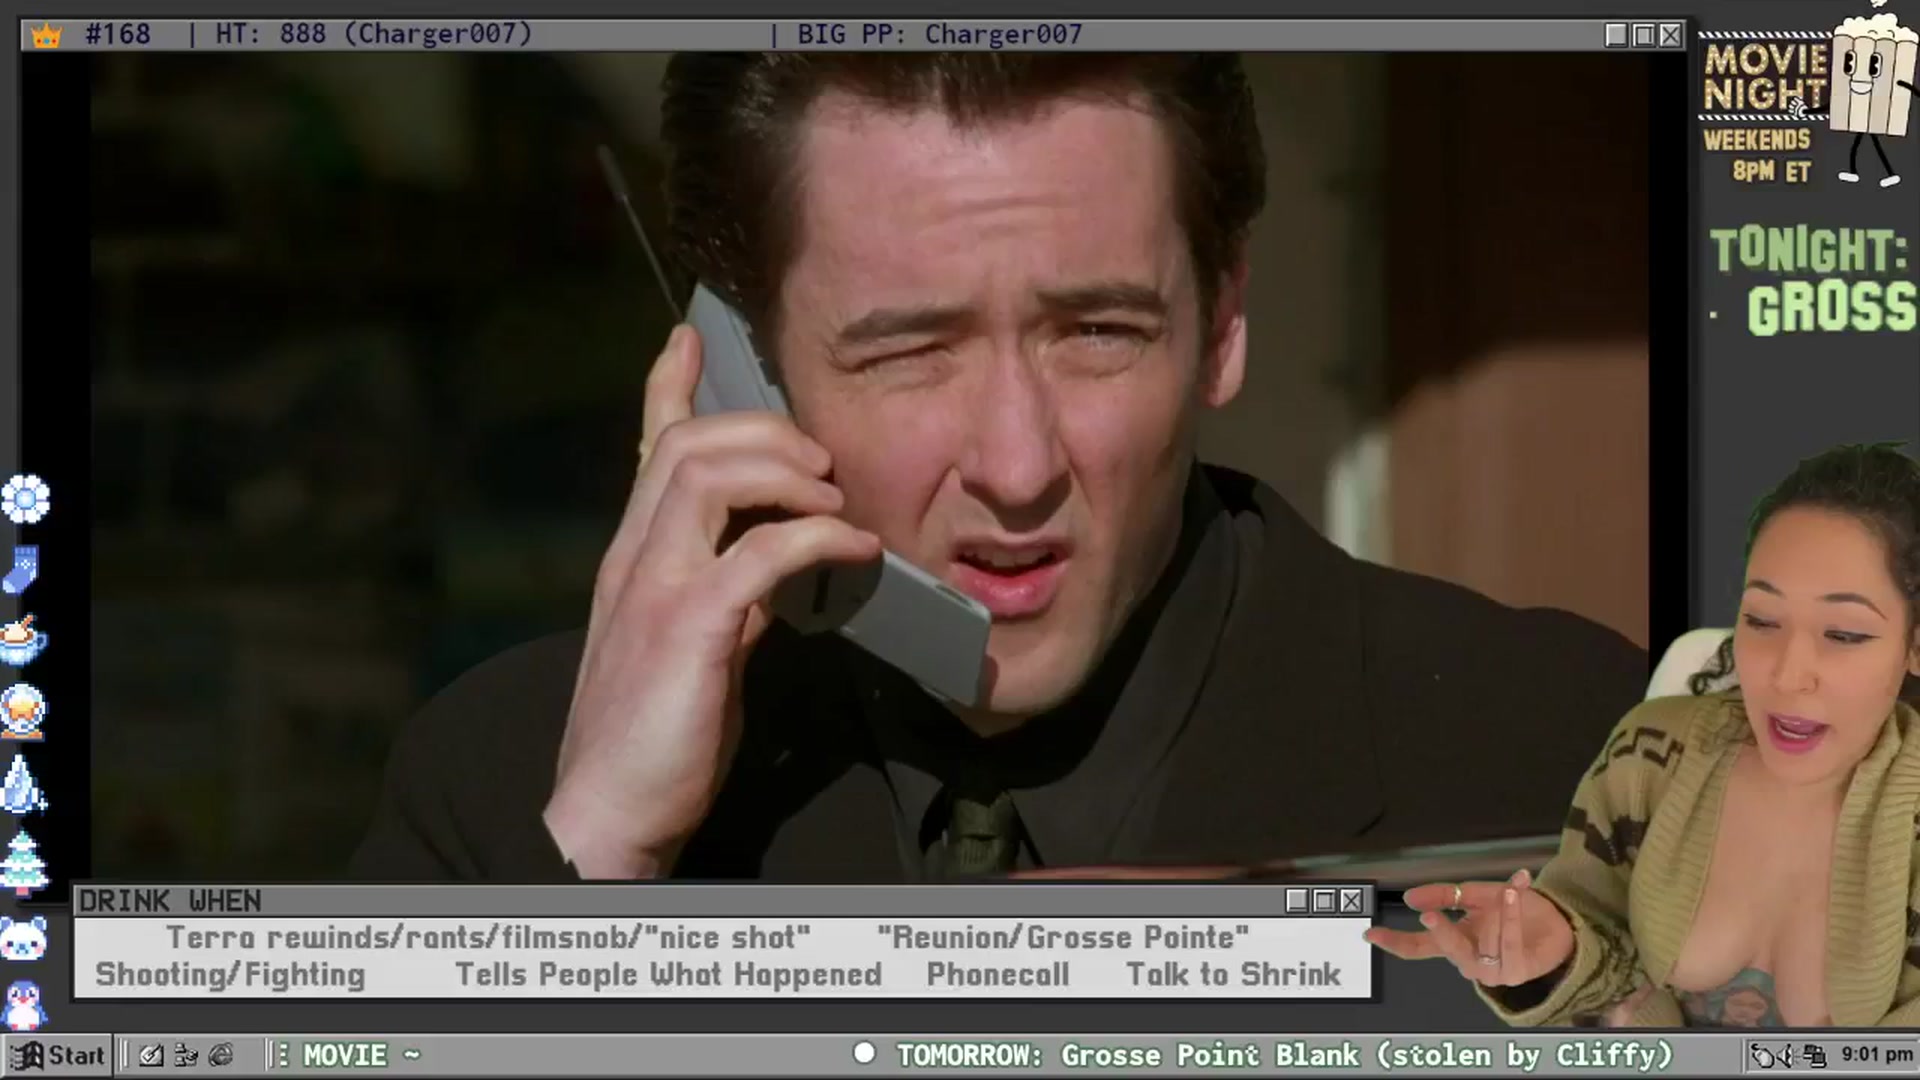Viewport: 1920px width, 1080px height.
Task: Click the "Phonecall" drink rule
Action: (x=998, y=975)
